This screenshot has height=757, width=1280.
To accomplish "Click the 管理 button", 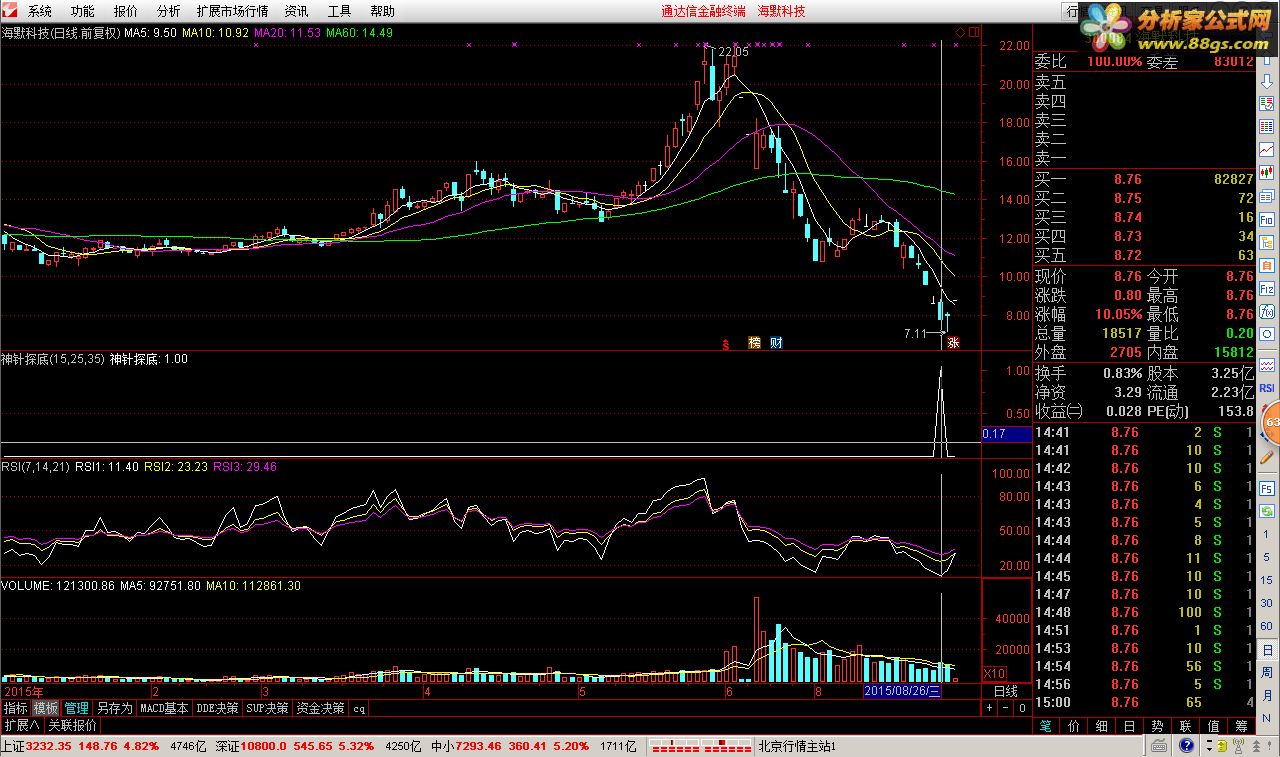I will click(x=77, y=708).
